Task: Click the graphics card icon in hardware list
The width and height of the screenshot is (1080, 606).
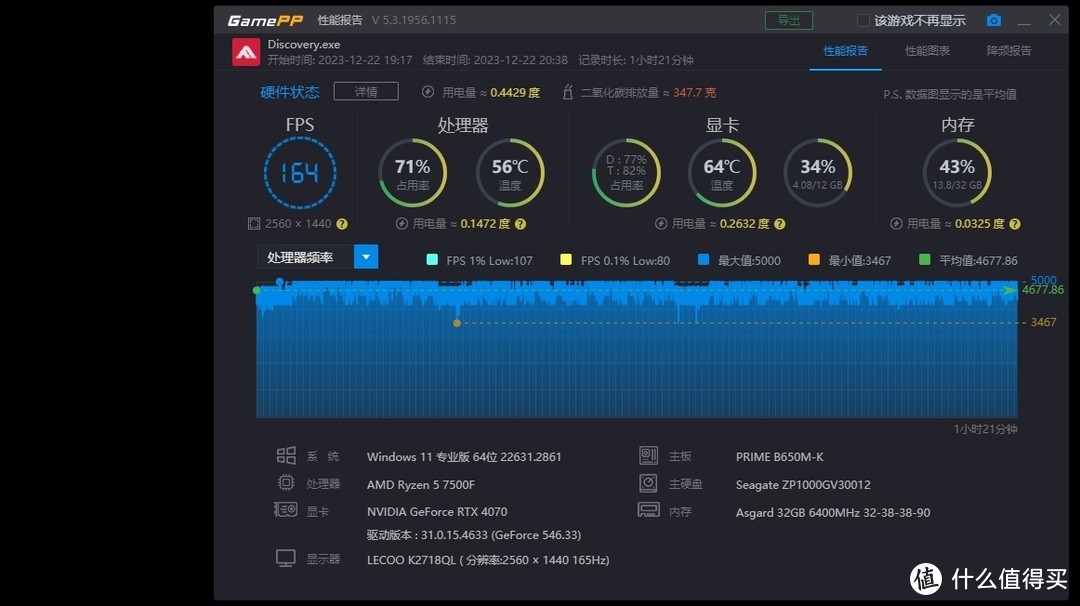Action: click(286, 510)
